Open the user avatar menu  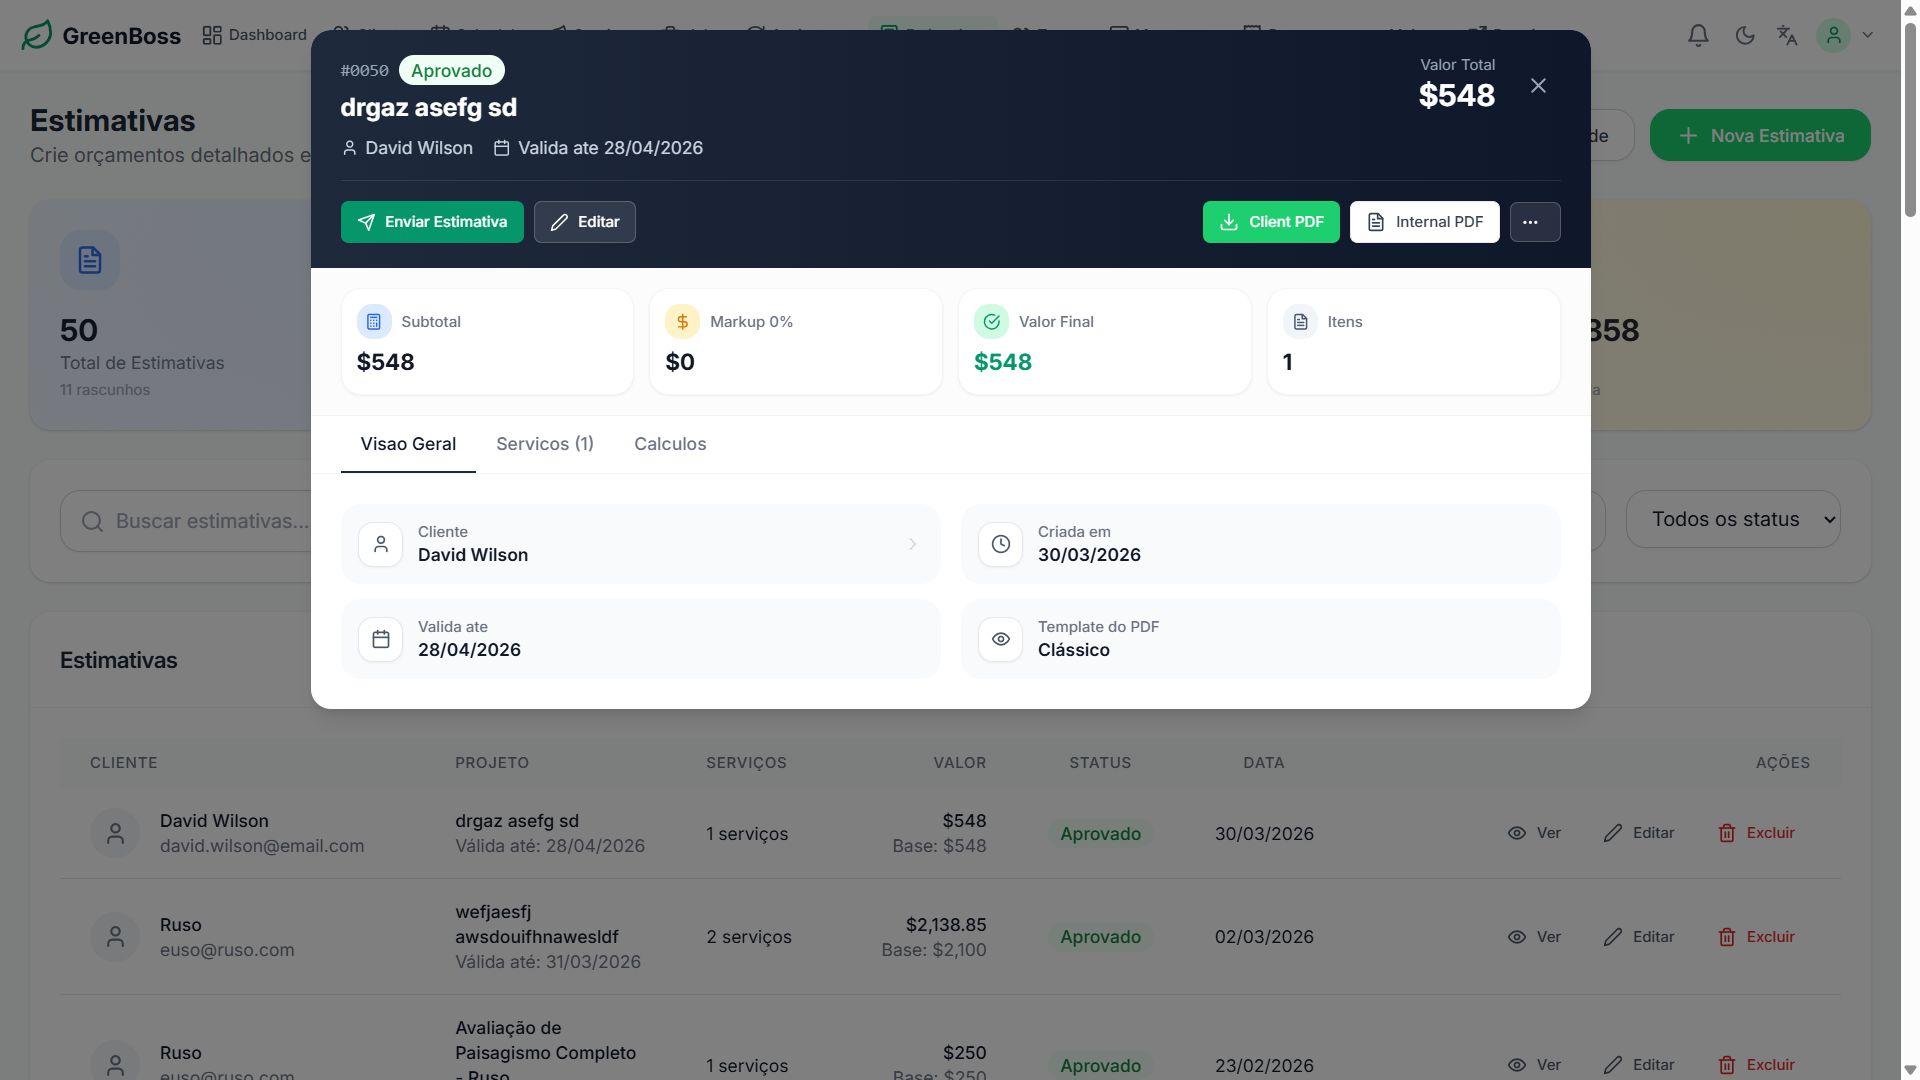tap(1833, 35)
